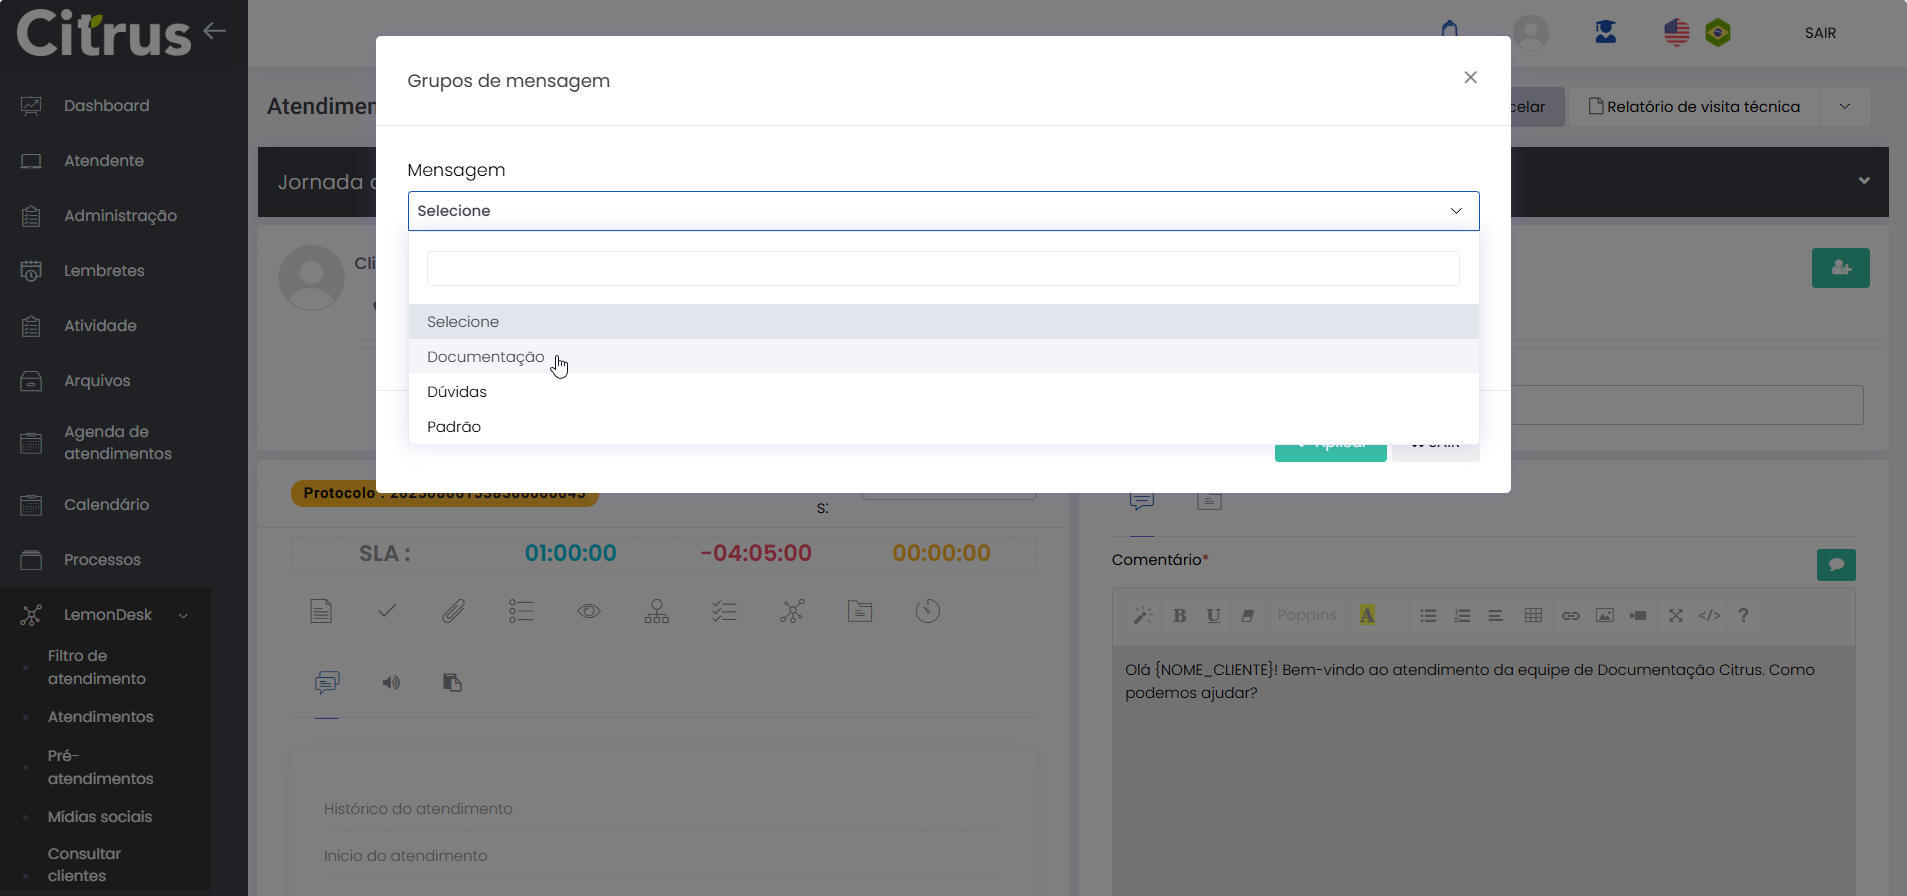Open Agenda de atendimentos

117,443
